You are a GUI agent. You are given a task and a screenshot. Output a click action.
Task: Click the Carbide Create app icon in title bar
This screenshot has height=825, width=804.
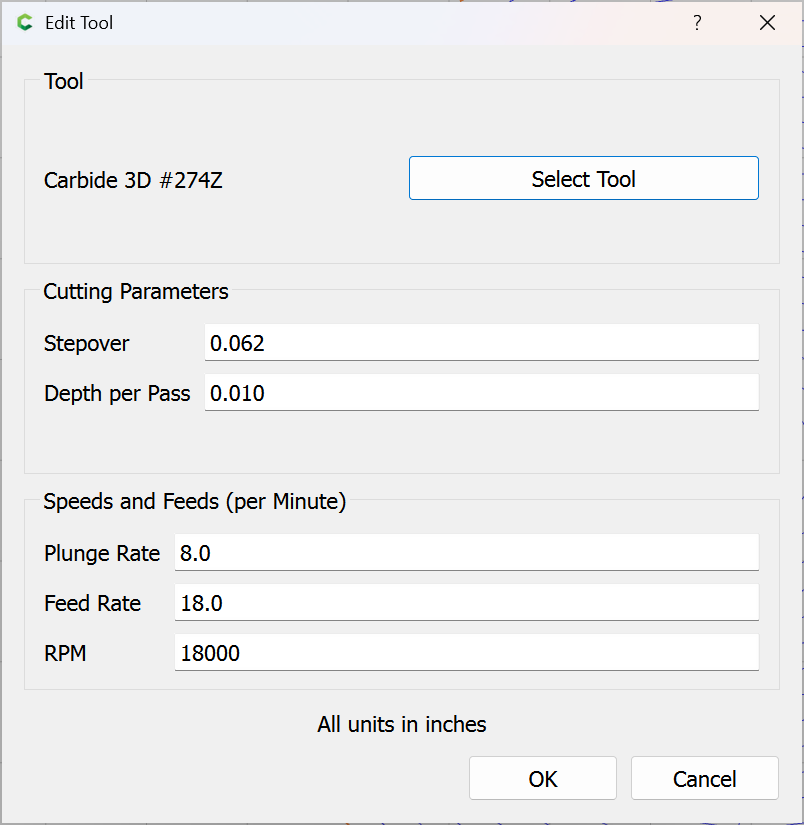tap(24, 23)
